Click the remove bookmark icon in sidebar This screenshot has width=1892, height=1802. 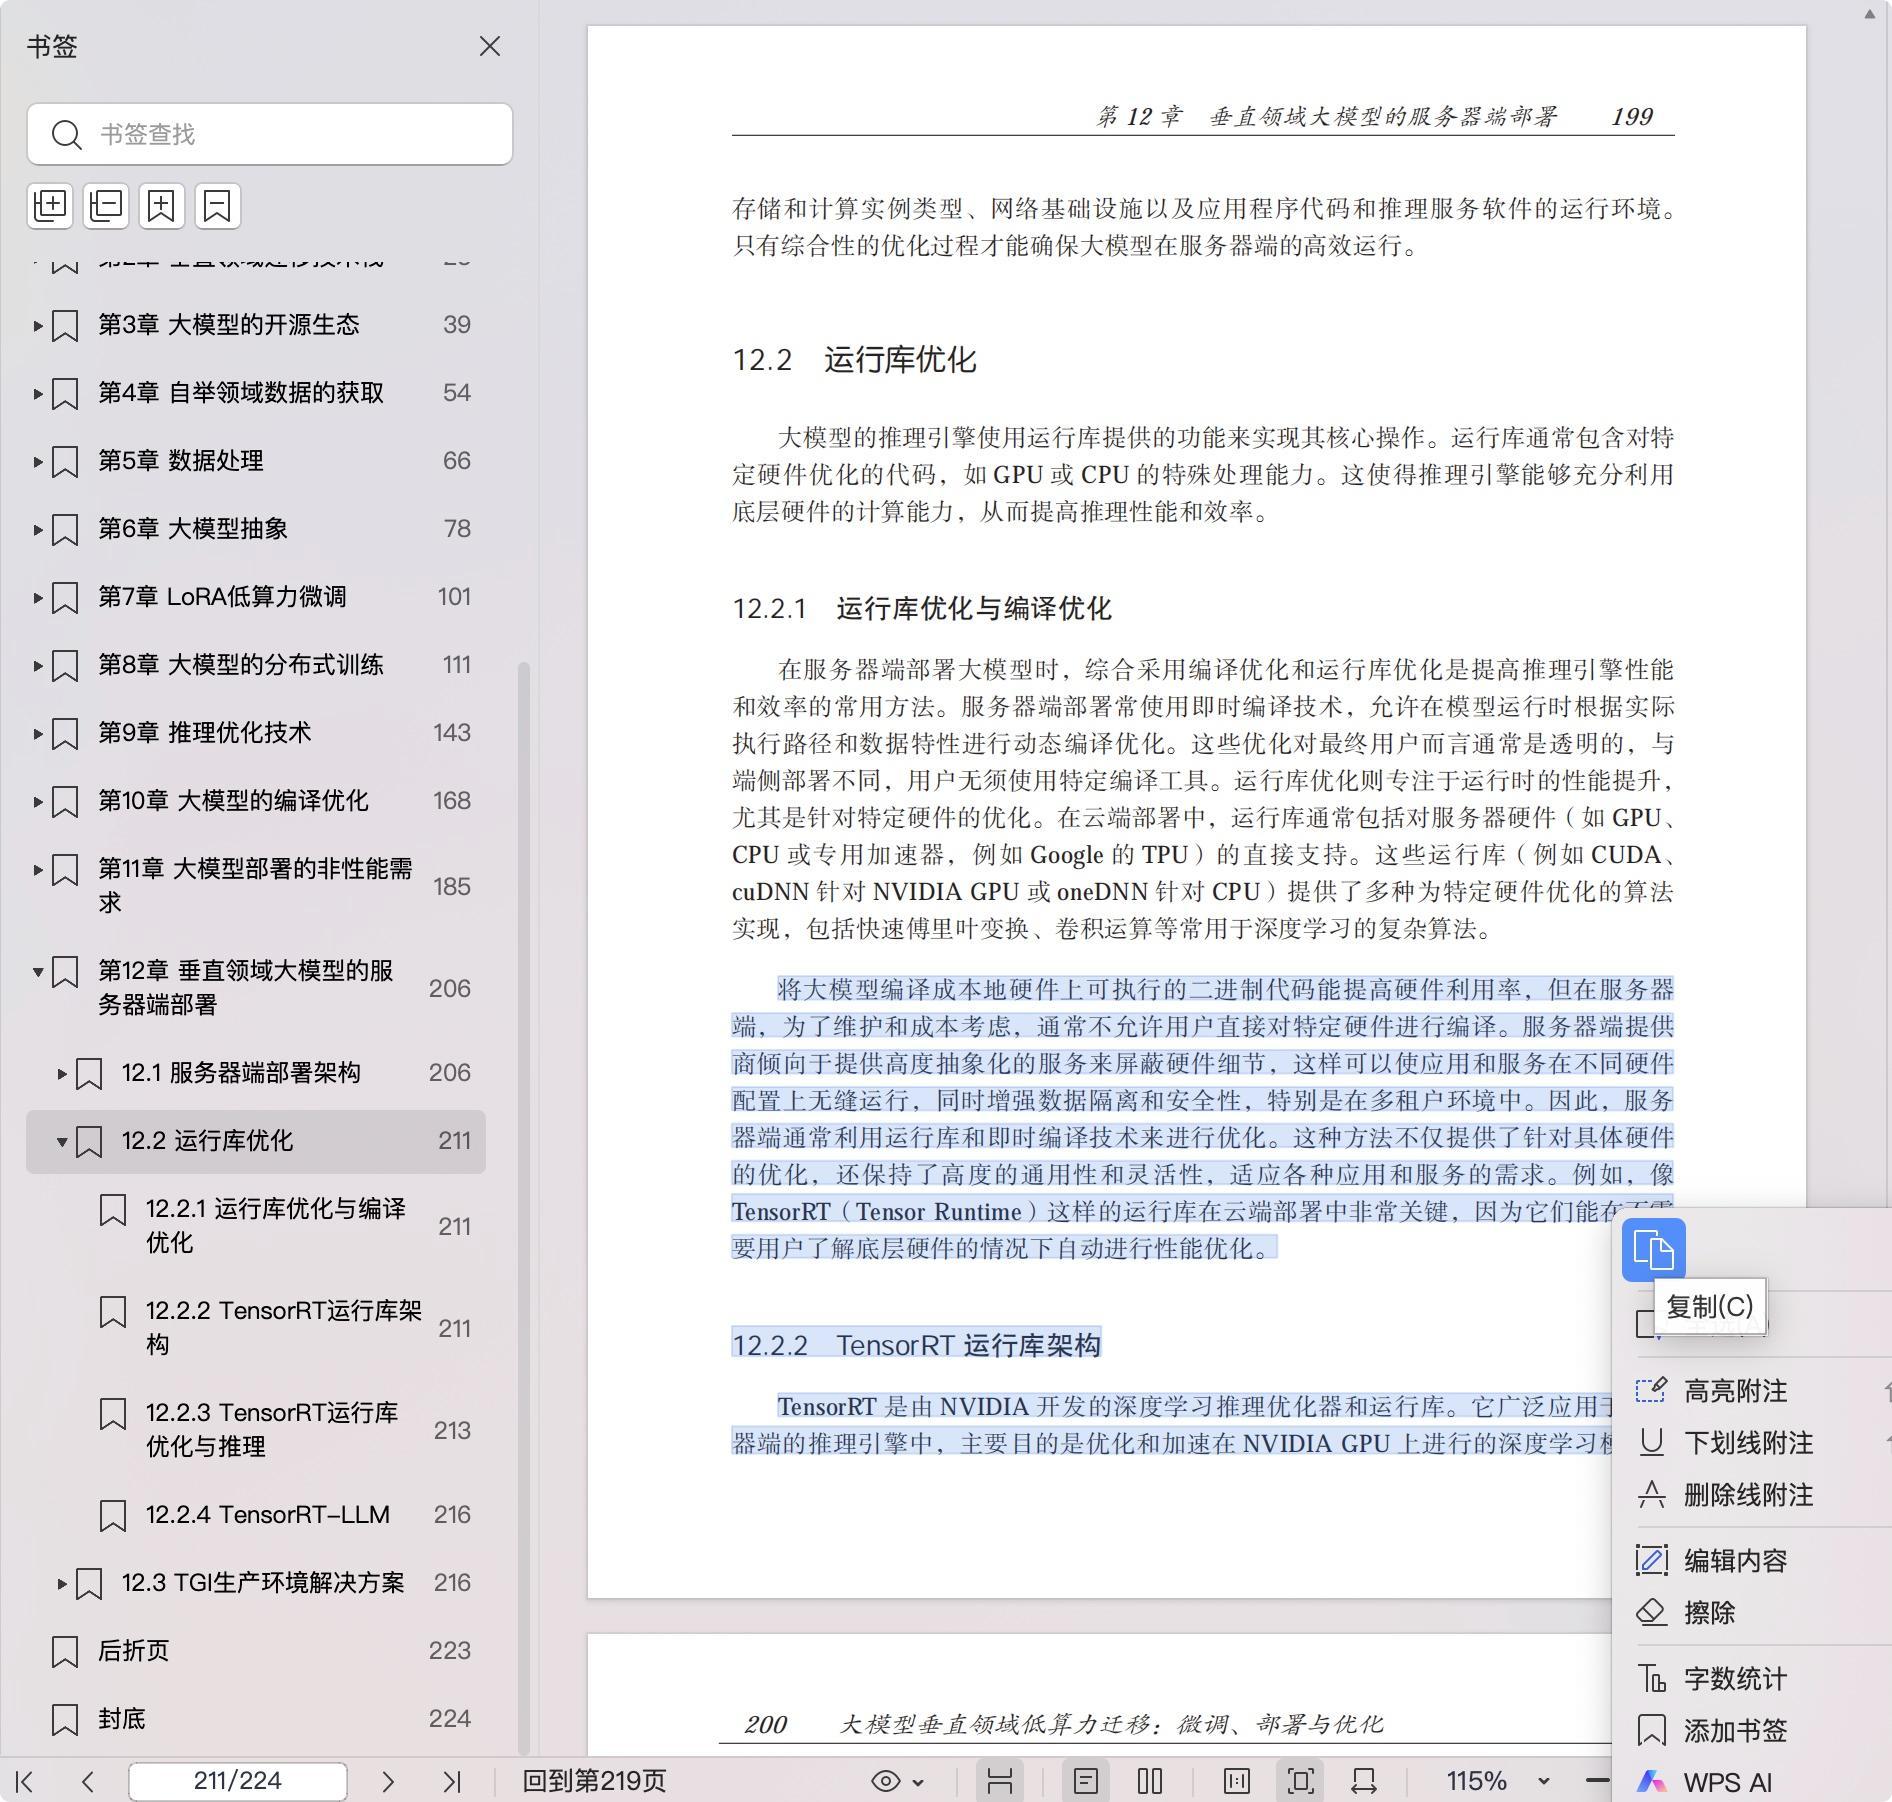(217, 206)
